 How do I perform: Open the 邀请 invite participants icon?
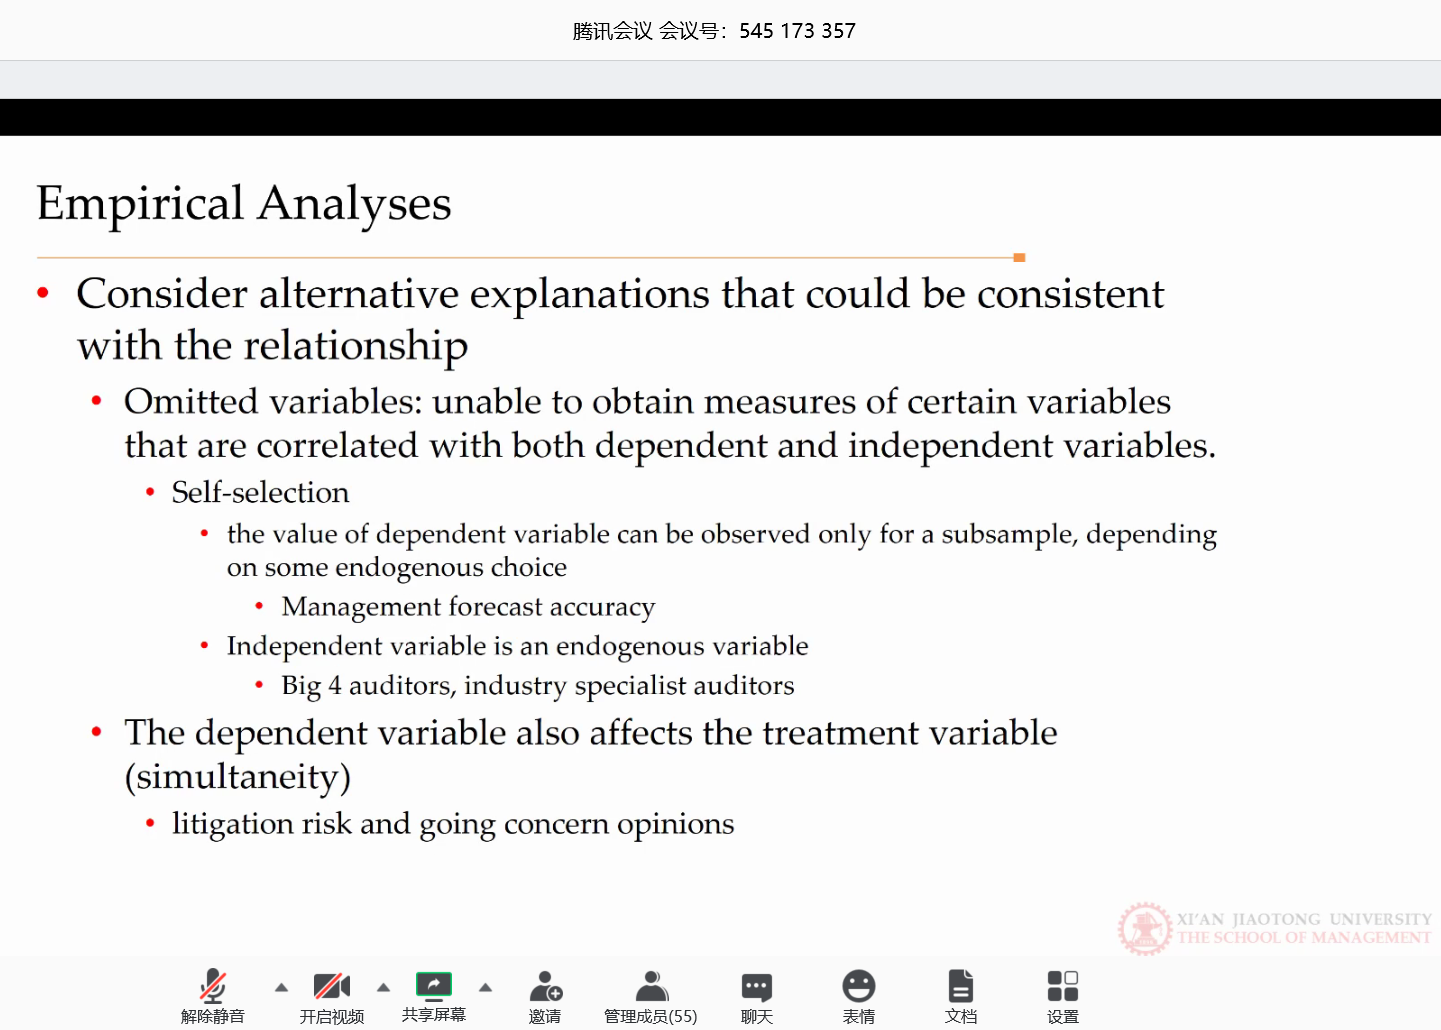546,986
